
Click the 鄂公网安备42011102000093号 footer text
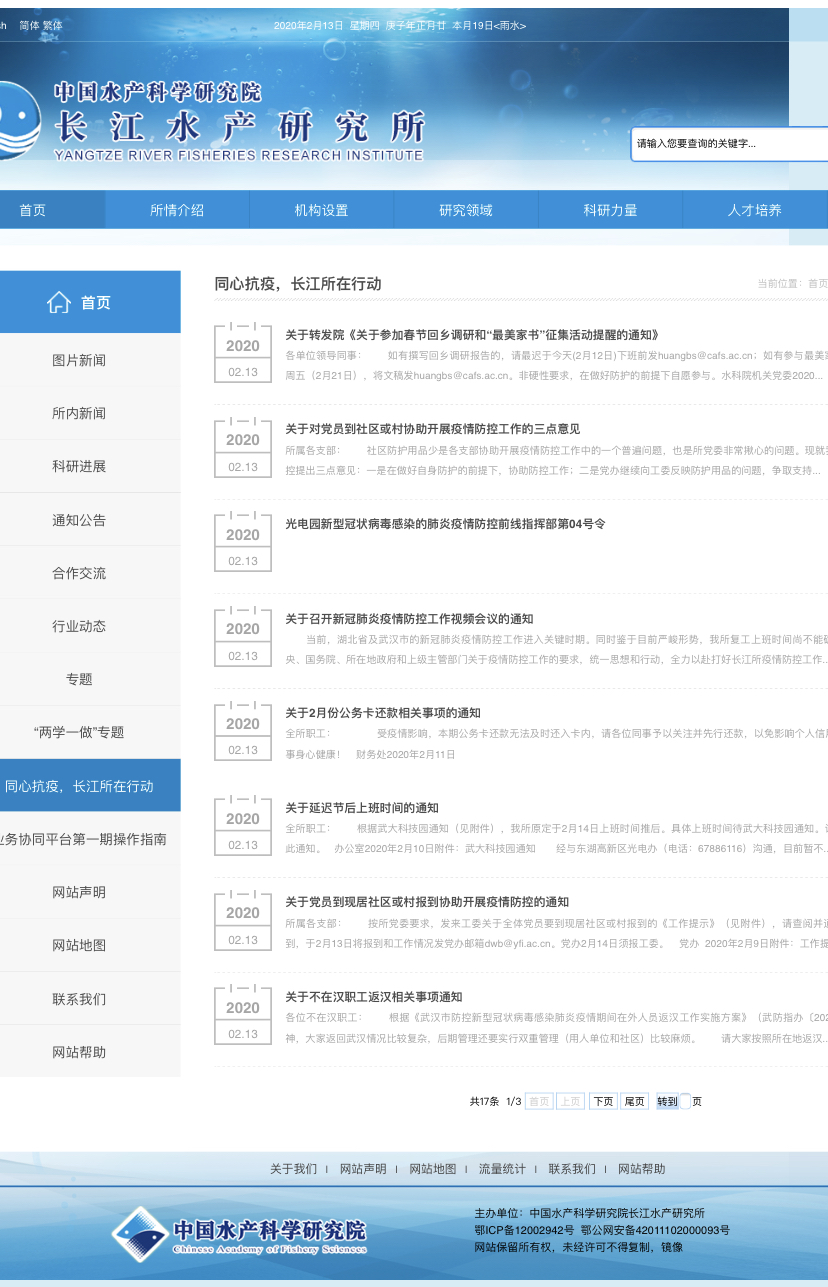coord(655,1230)
